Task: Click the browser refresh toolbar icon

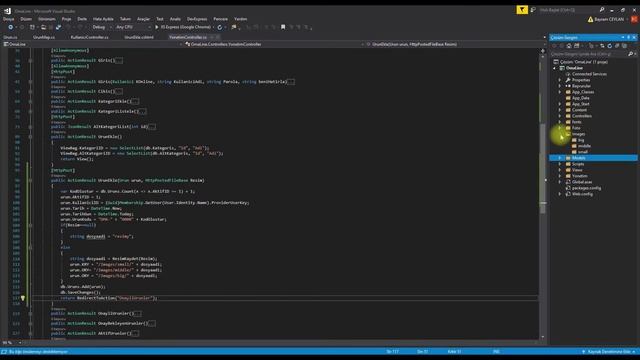Action: click(220, 27)
